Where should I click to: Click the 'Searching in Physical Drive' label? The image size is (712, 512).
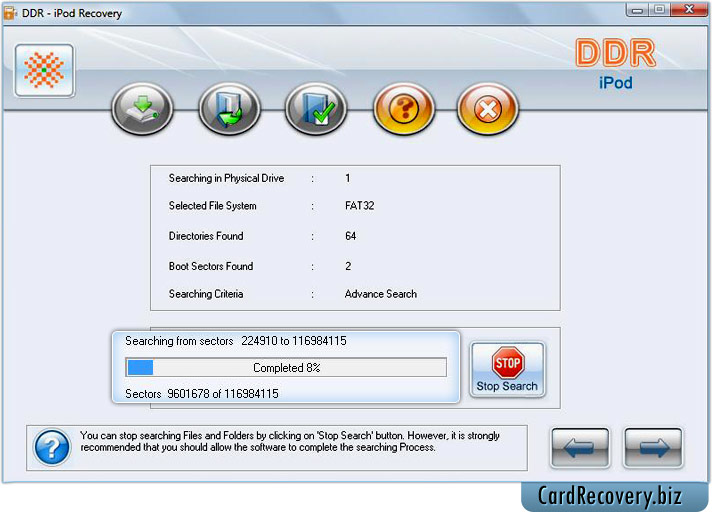226,178
